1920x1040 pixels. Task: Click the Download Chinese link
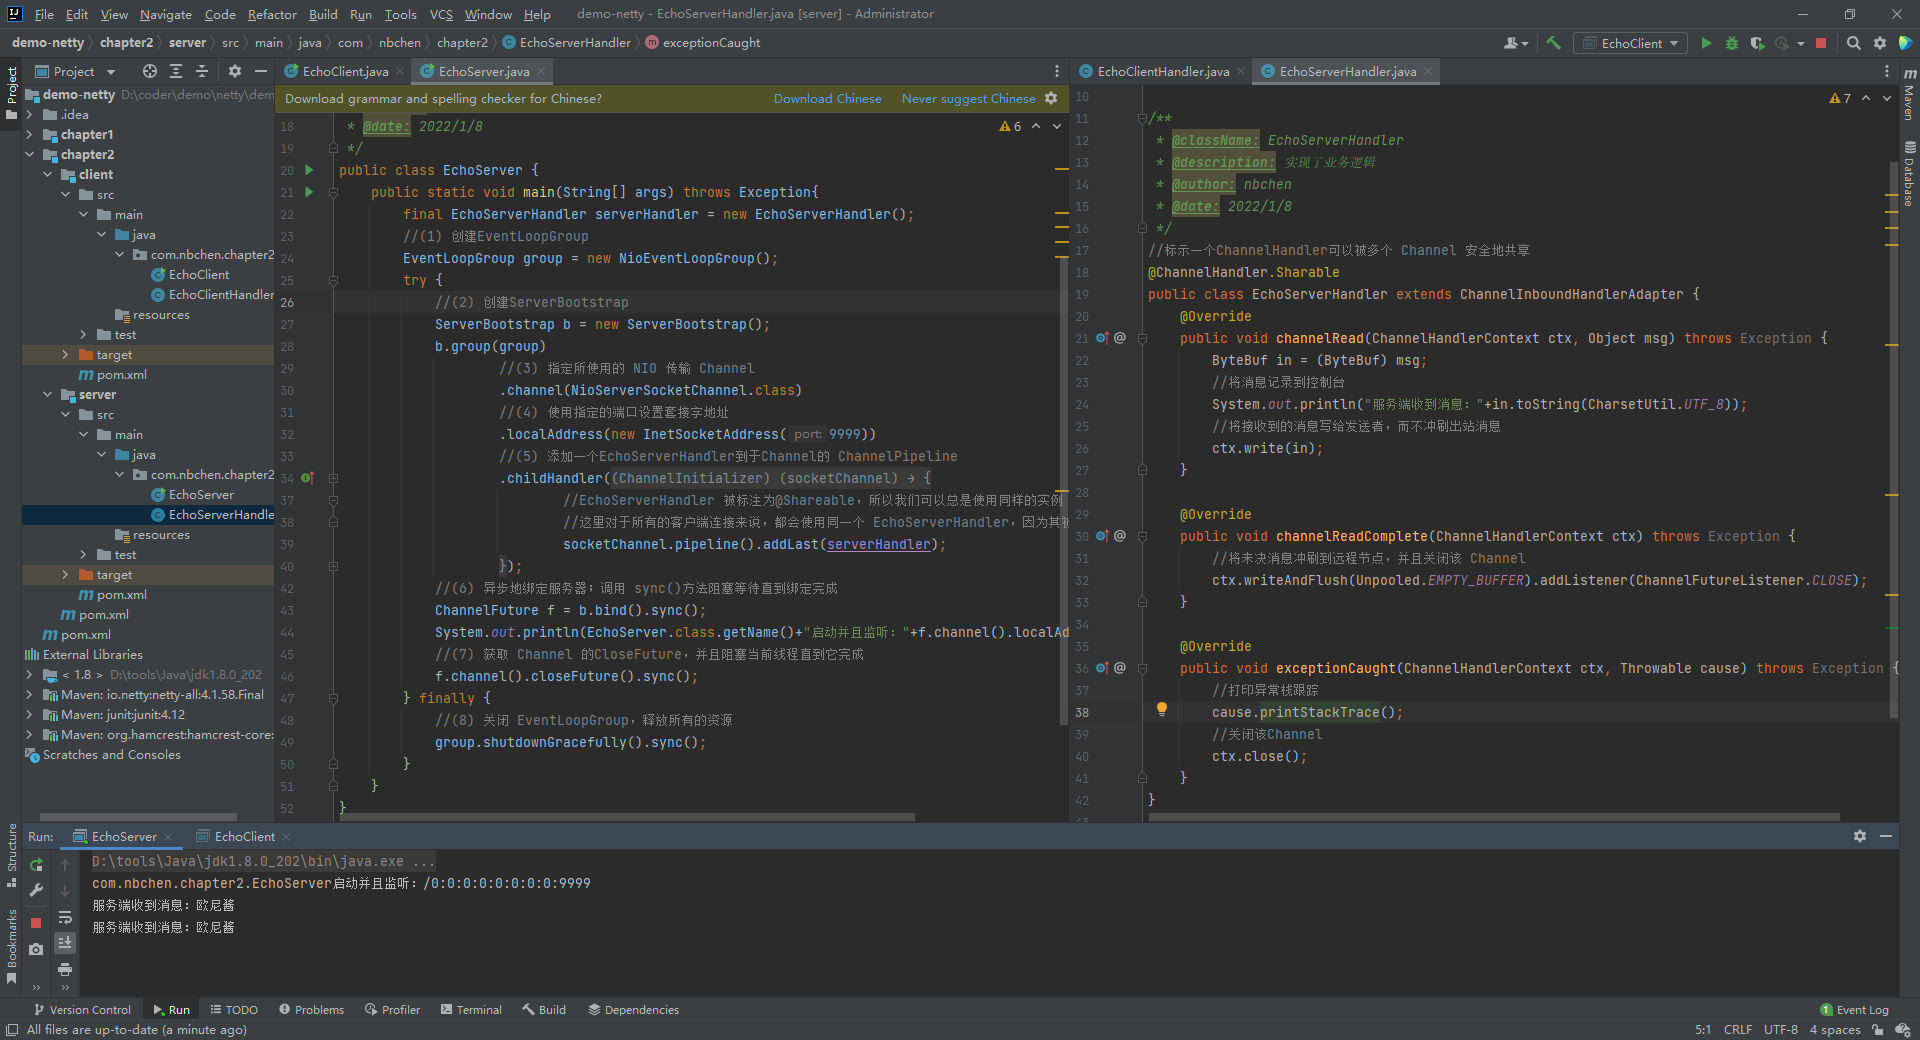pyautogui.click(x=827, y=98)
